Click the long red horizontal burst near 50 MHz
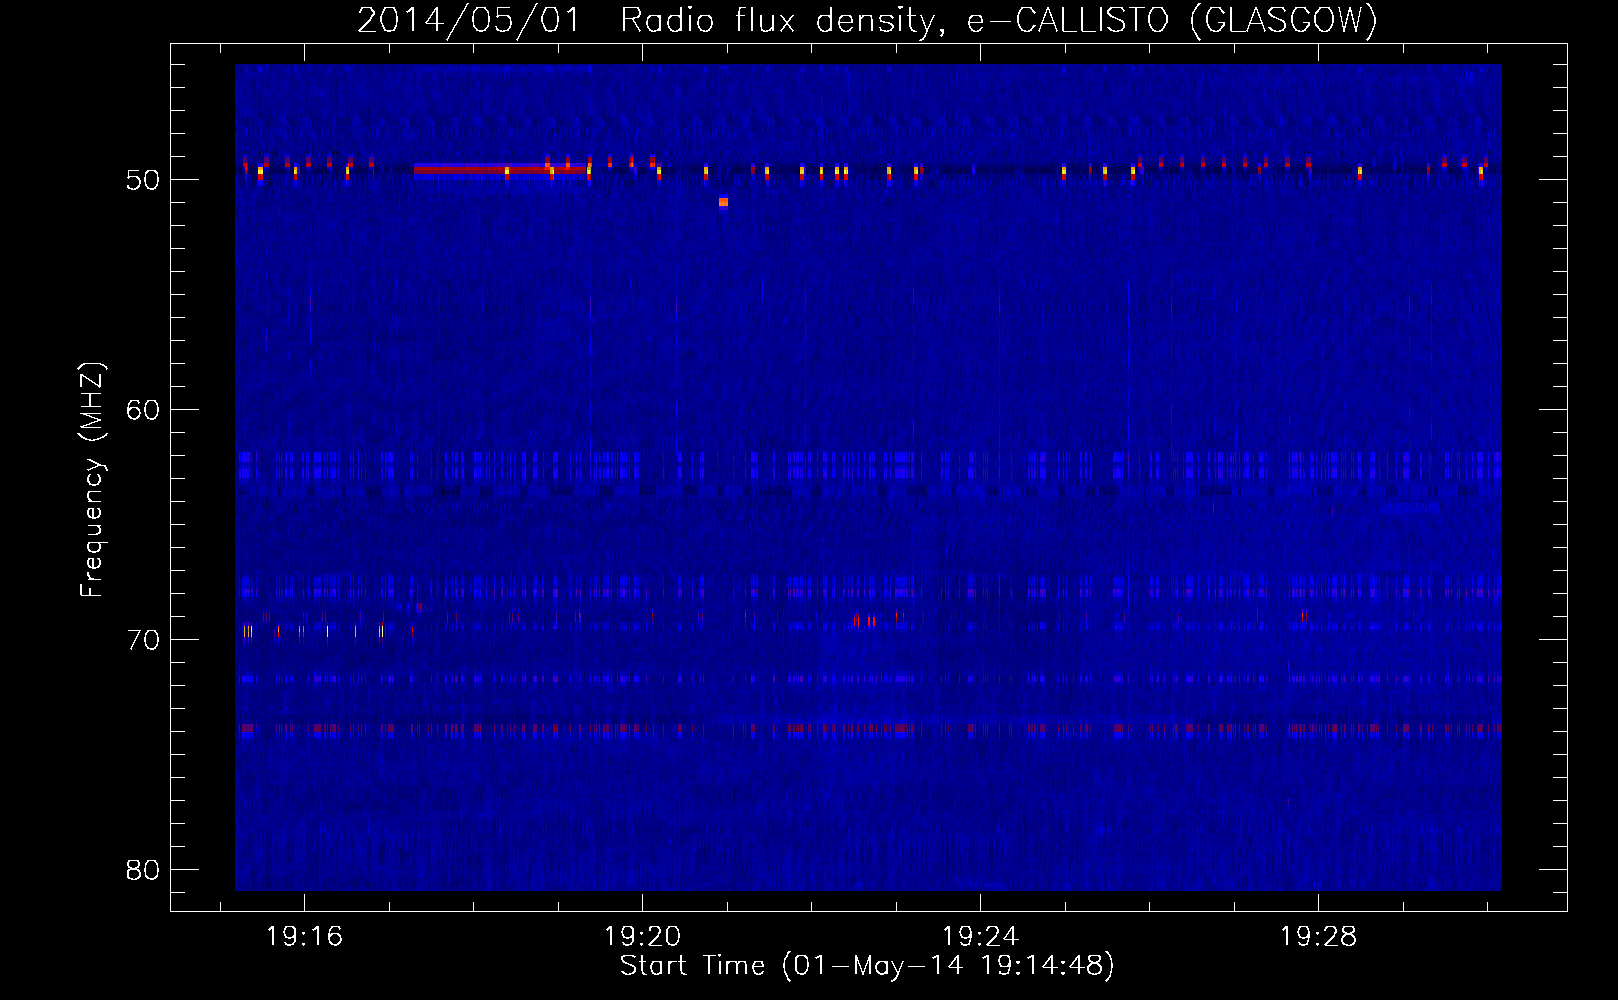1618x1000 pixels. [x=500, y=169]
